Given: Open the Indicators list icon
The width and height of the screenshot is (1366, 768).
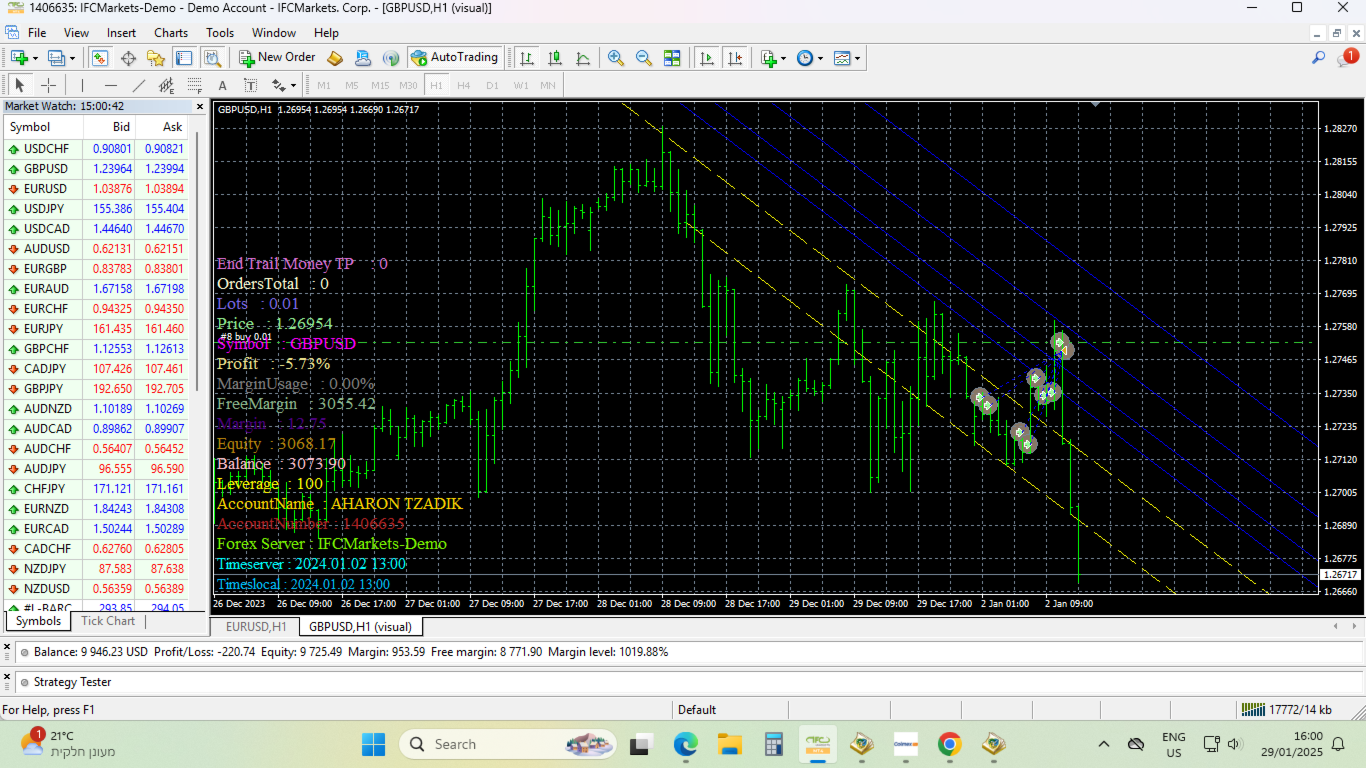Looking at the screenshot, I should click(x=768, y=58).
